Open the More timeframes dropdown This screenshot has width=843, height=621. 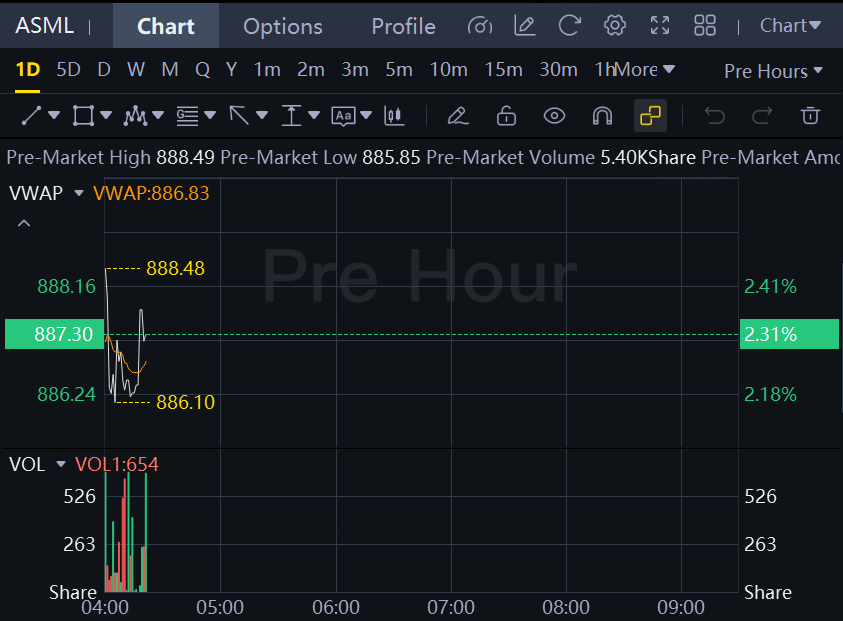tap(645, 69)
